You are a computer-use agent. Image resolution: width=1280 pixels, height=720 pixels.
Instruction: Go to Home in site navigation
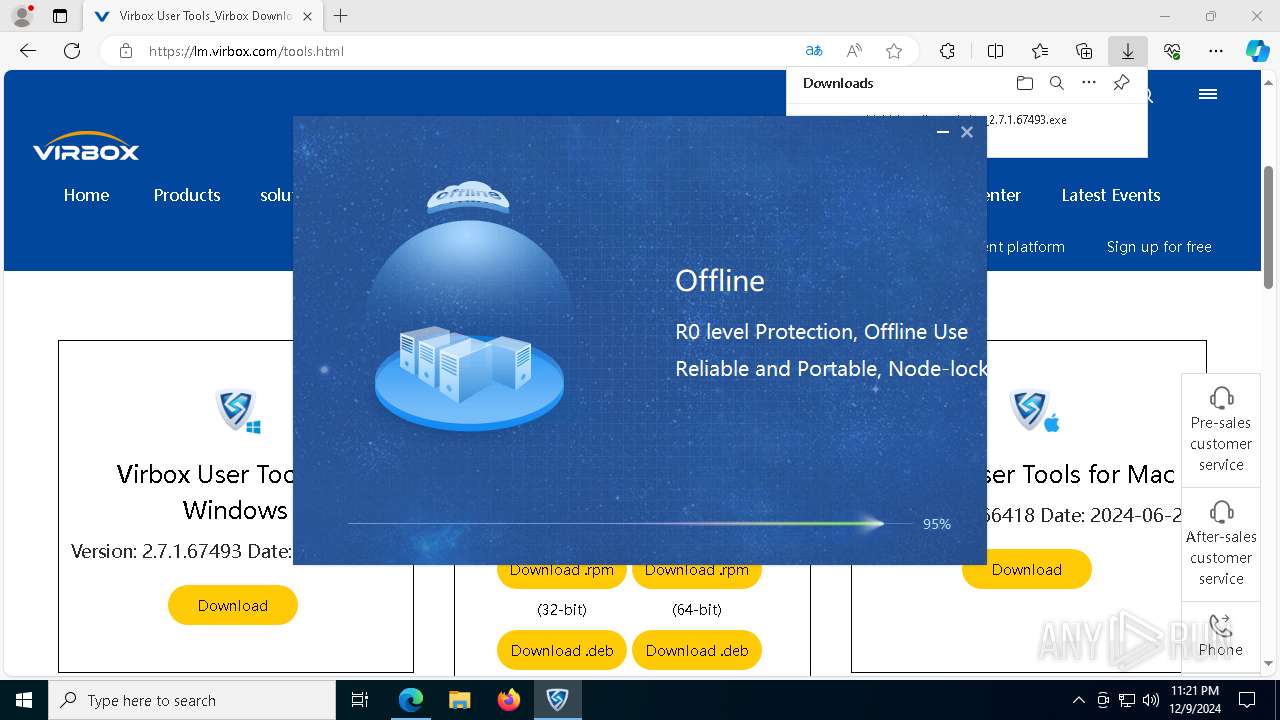click(x=86, y=195)
